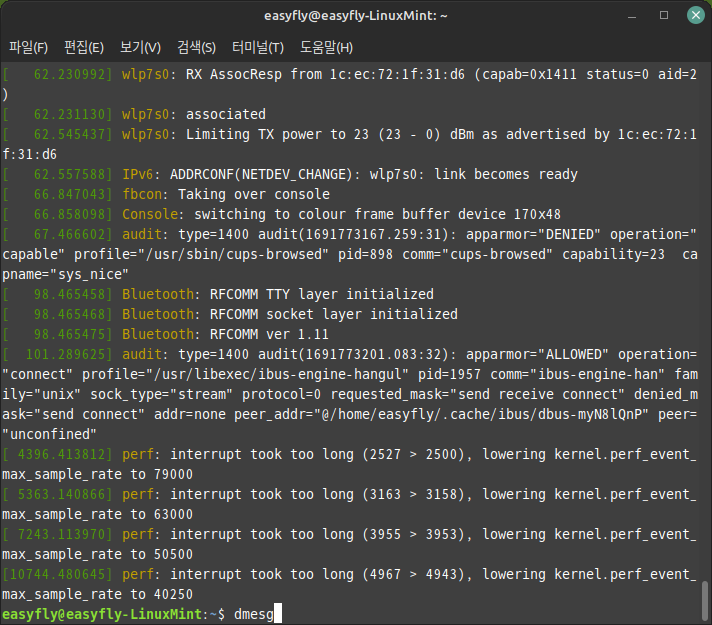Viewport: 712px width, 625px height.
Task: Close the terminal window
Action: tap(696, 15)
